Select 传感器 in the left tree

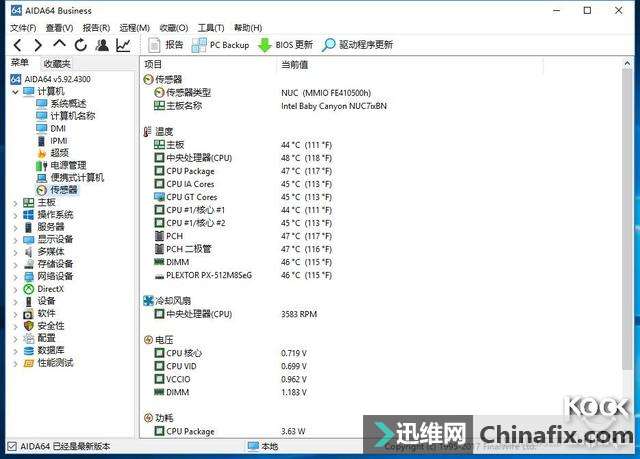pos(57,190)
